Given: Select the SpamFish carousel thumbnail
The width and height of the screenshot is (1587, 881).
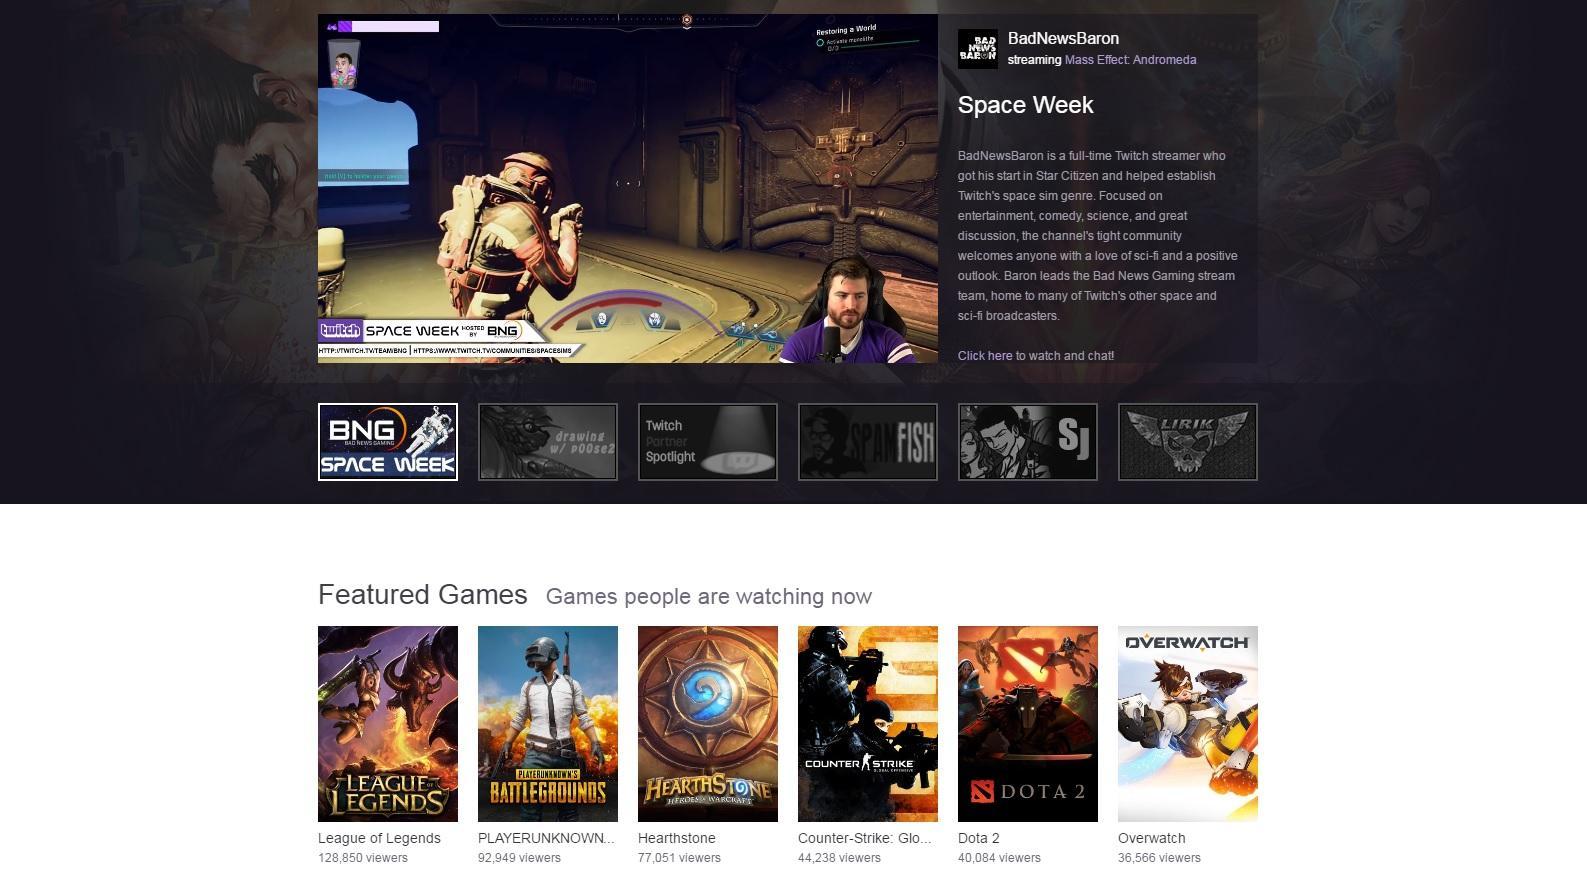Looking at the screenshot, I should pos(868,442).
